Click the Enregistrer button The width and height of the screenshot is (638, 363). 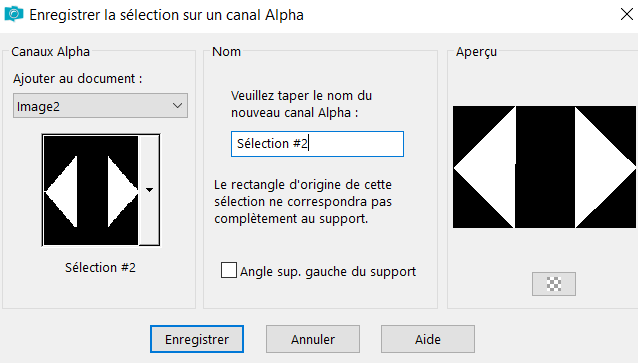point(197,339)
